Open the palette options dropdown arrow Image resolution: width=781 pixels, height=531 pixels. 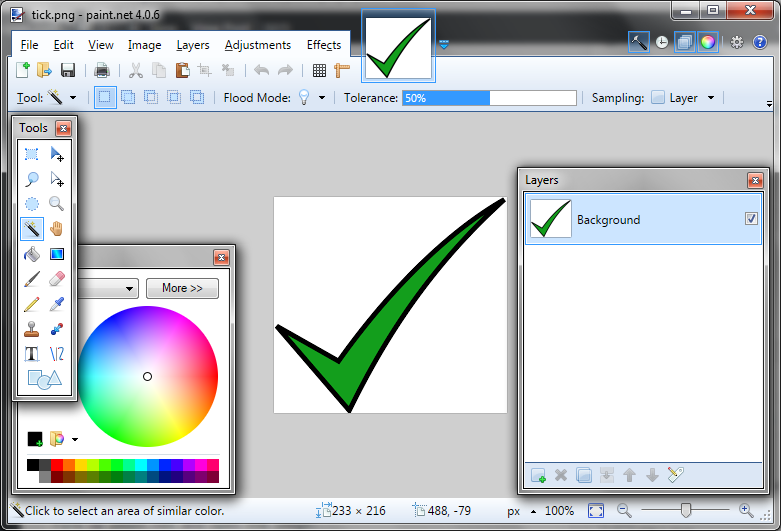[75, 439]
